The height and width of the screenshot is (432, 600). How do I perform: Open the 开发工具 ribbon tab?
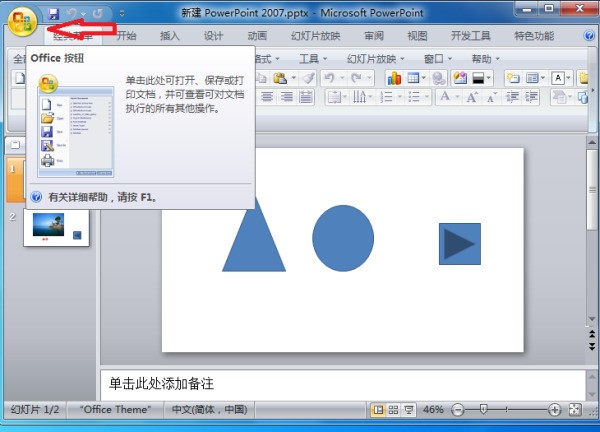click(471, 36)
